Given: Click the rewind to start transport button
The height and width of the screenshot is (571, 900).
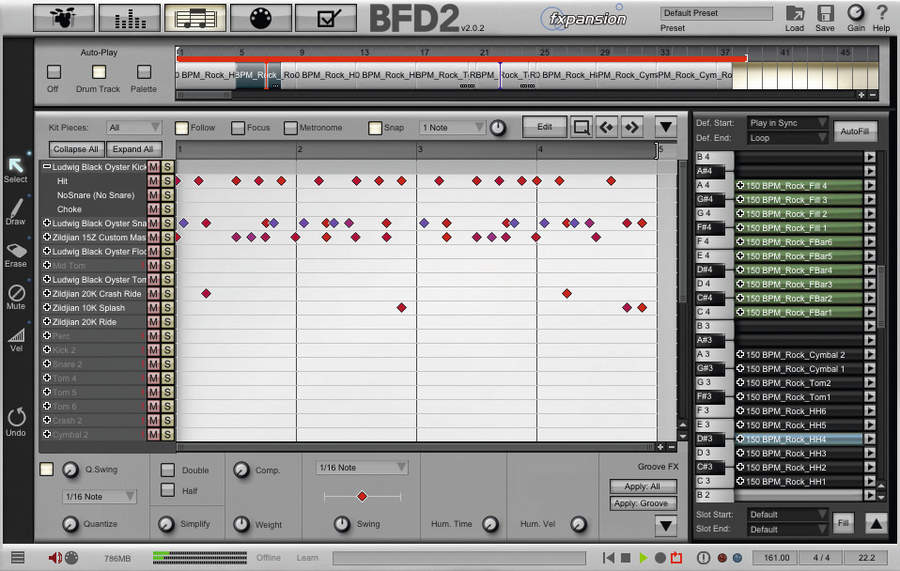Looking at the screenshot, I should point(608,558).
